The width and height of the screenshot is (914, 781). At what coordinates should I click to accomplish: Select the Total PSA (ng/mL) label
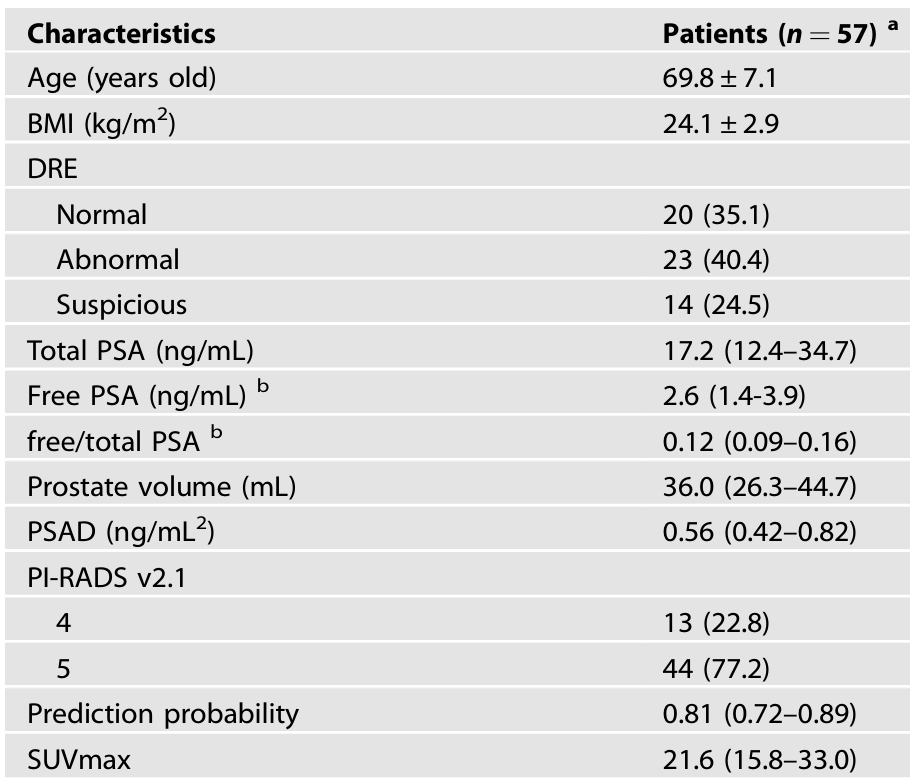[140, 351]
